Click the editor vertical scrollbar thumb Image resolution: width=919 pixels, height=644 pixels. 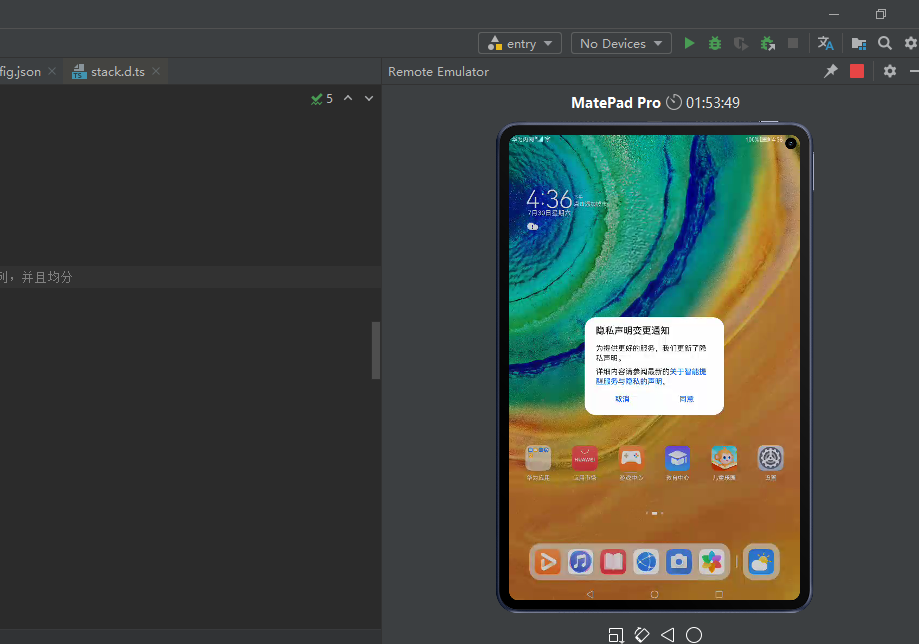point(376,350)
